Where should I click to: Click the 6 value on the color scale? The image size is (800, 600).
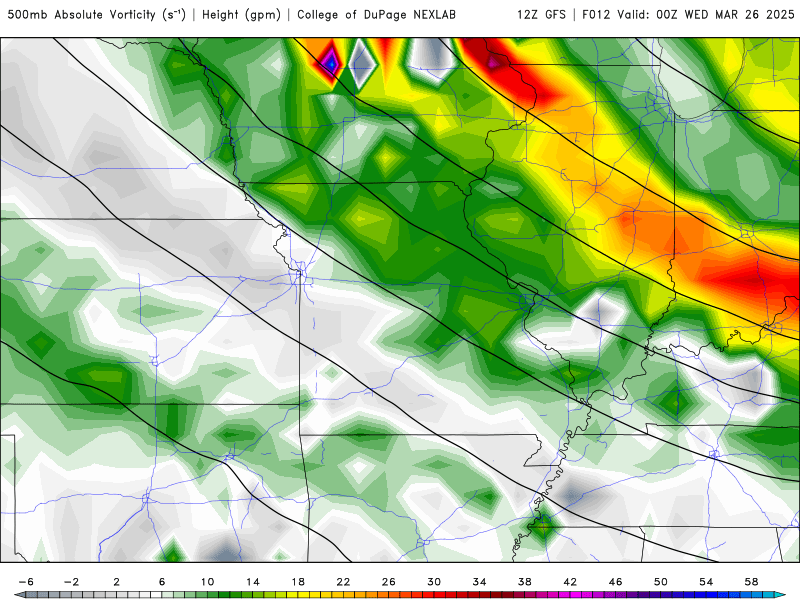[162, 582]
